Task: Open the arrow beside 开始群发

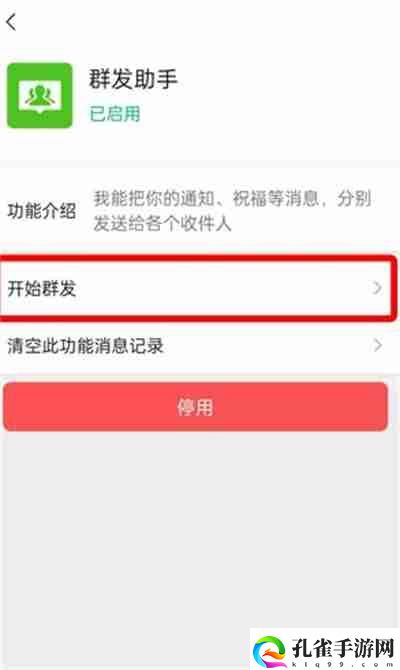Action: pos(377,288)
